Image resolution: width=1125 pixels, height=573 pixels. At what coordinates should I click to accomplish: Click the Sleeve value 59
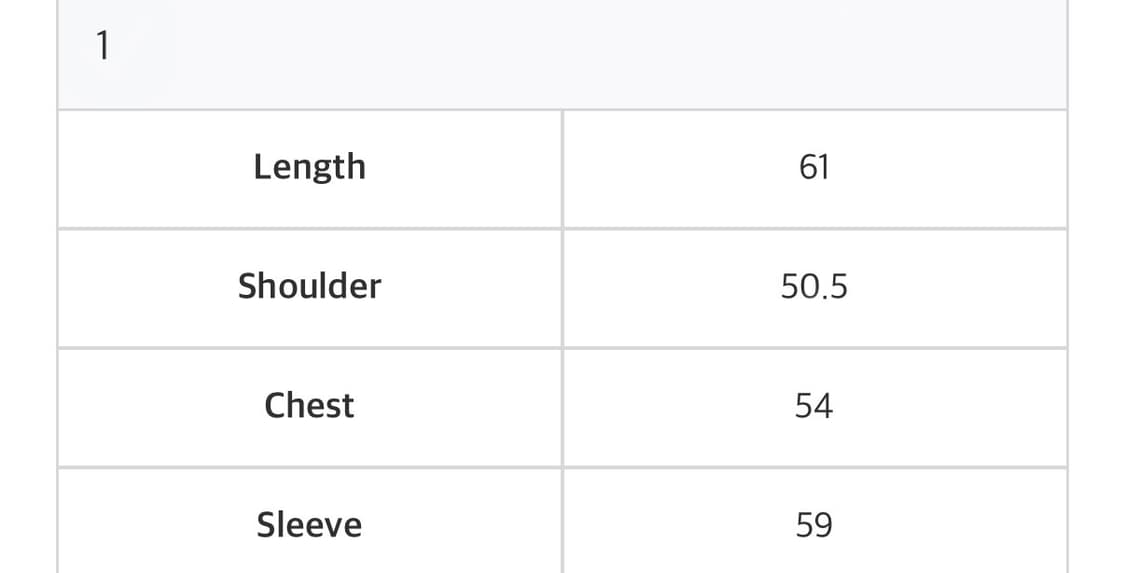(x=814, y=525)
